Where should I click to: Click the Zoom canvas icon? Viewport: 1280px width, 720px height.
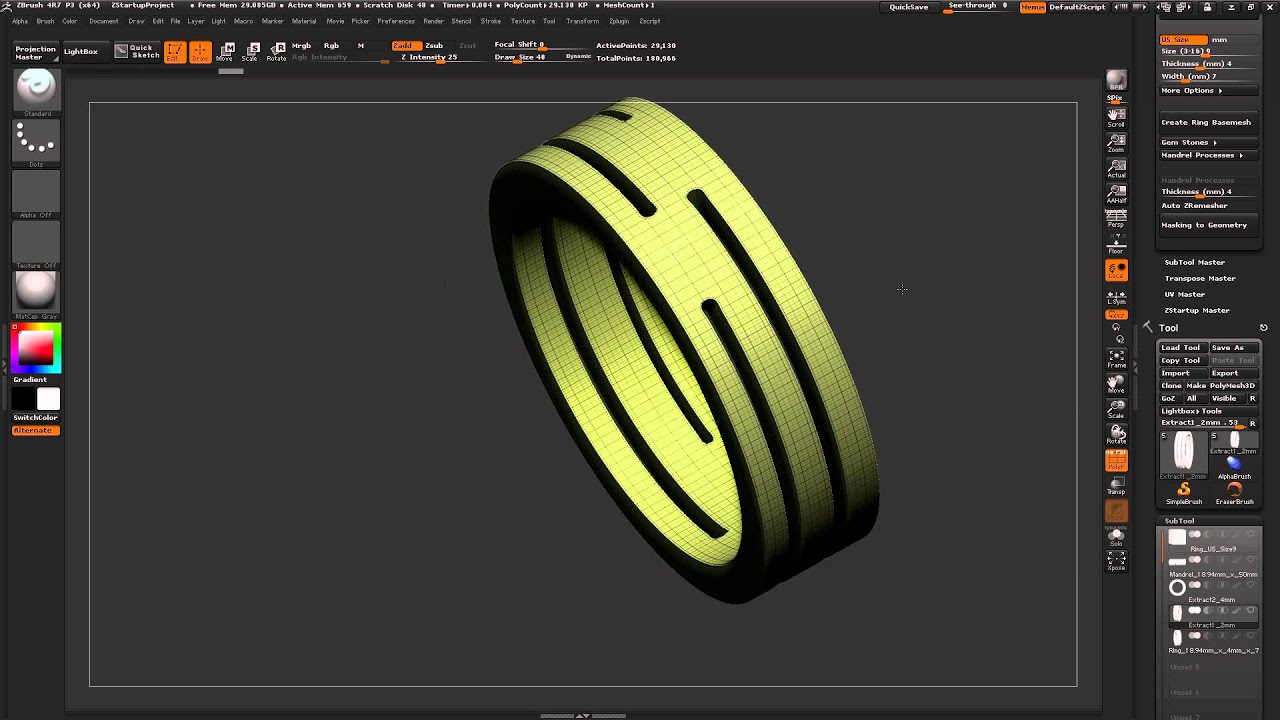[x=1116, y=142]
